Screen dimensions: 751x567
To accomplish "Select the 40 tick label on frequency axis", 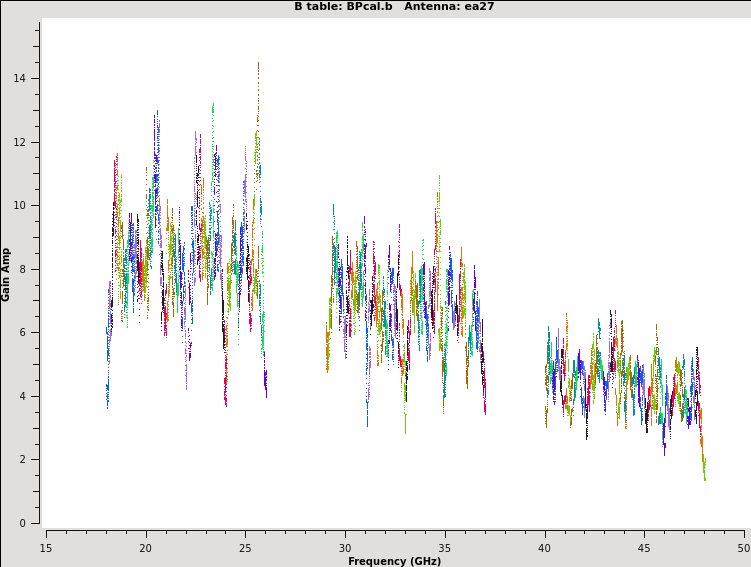I will (544, 548).
